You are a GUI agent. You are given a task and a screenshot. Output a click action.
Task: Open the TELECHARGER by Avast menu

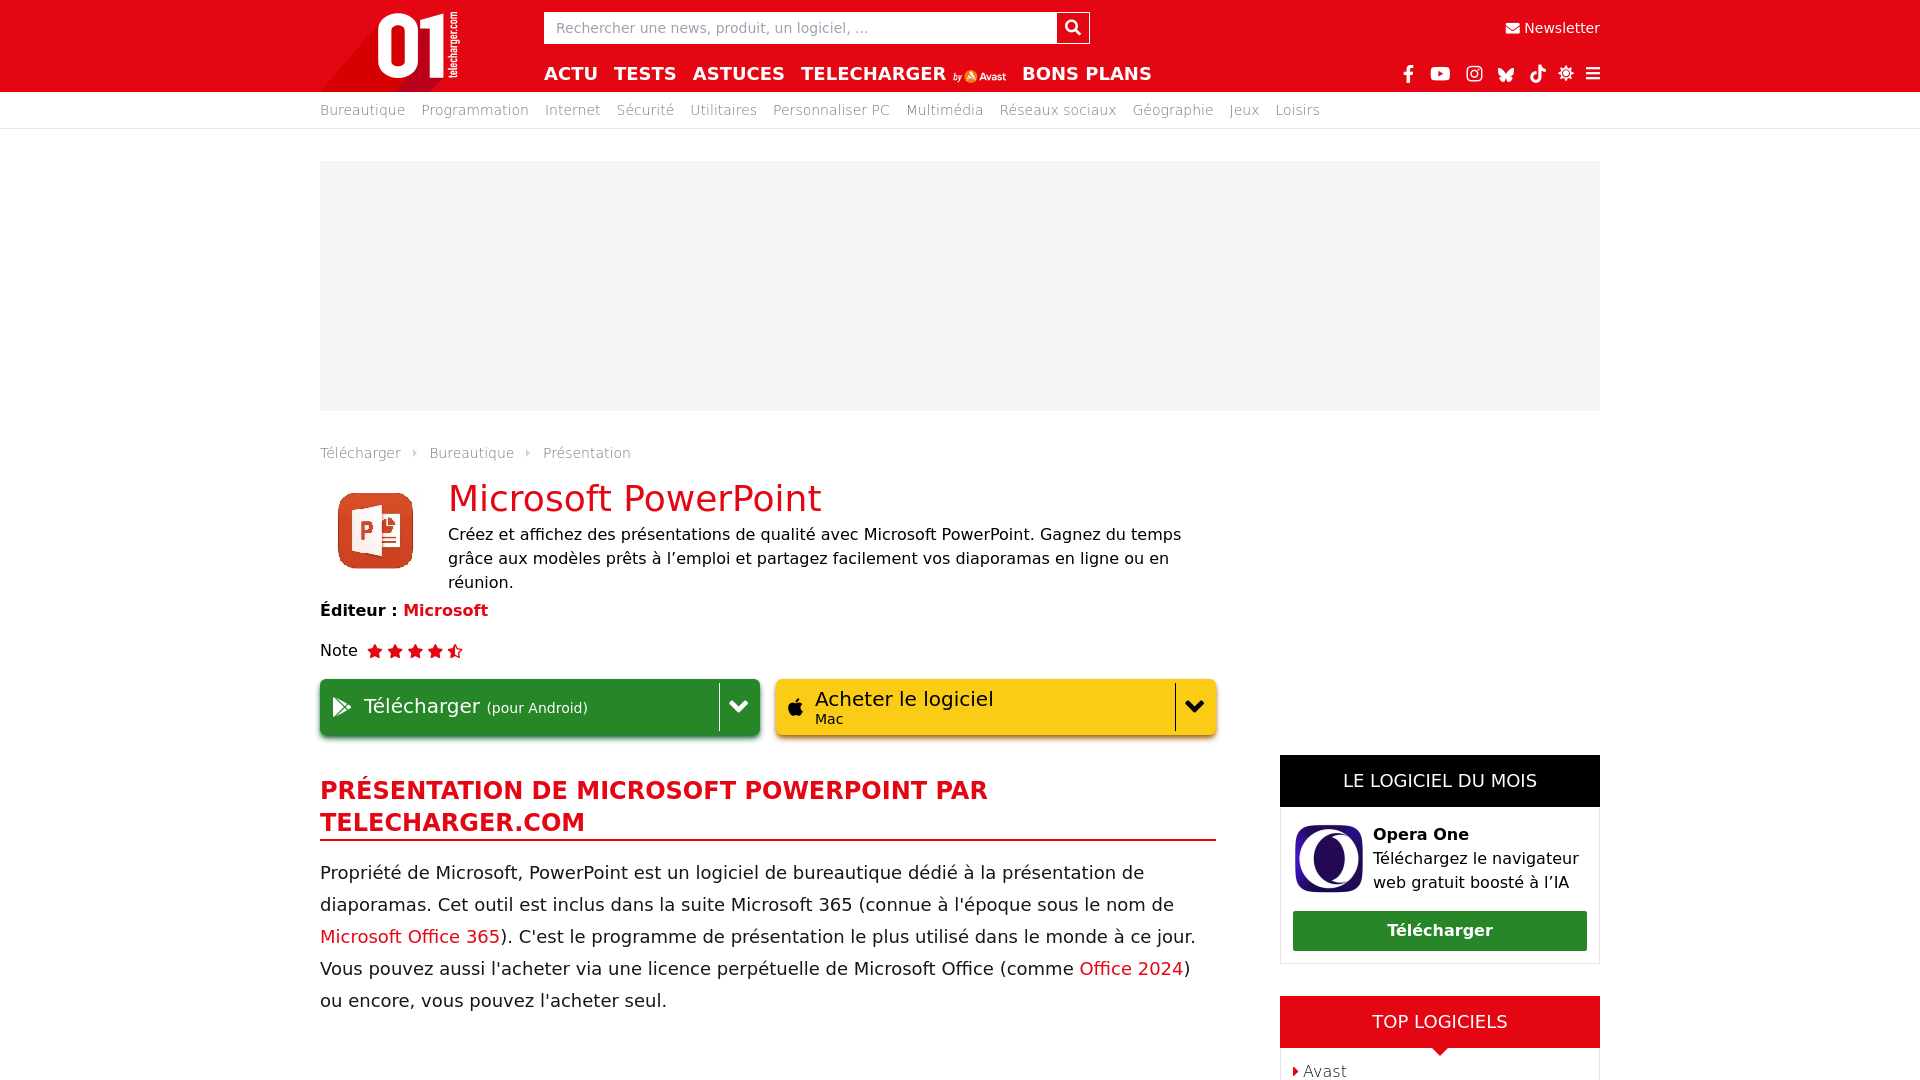(903, 74)
